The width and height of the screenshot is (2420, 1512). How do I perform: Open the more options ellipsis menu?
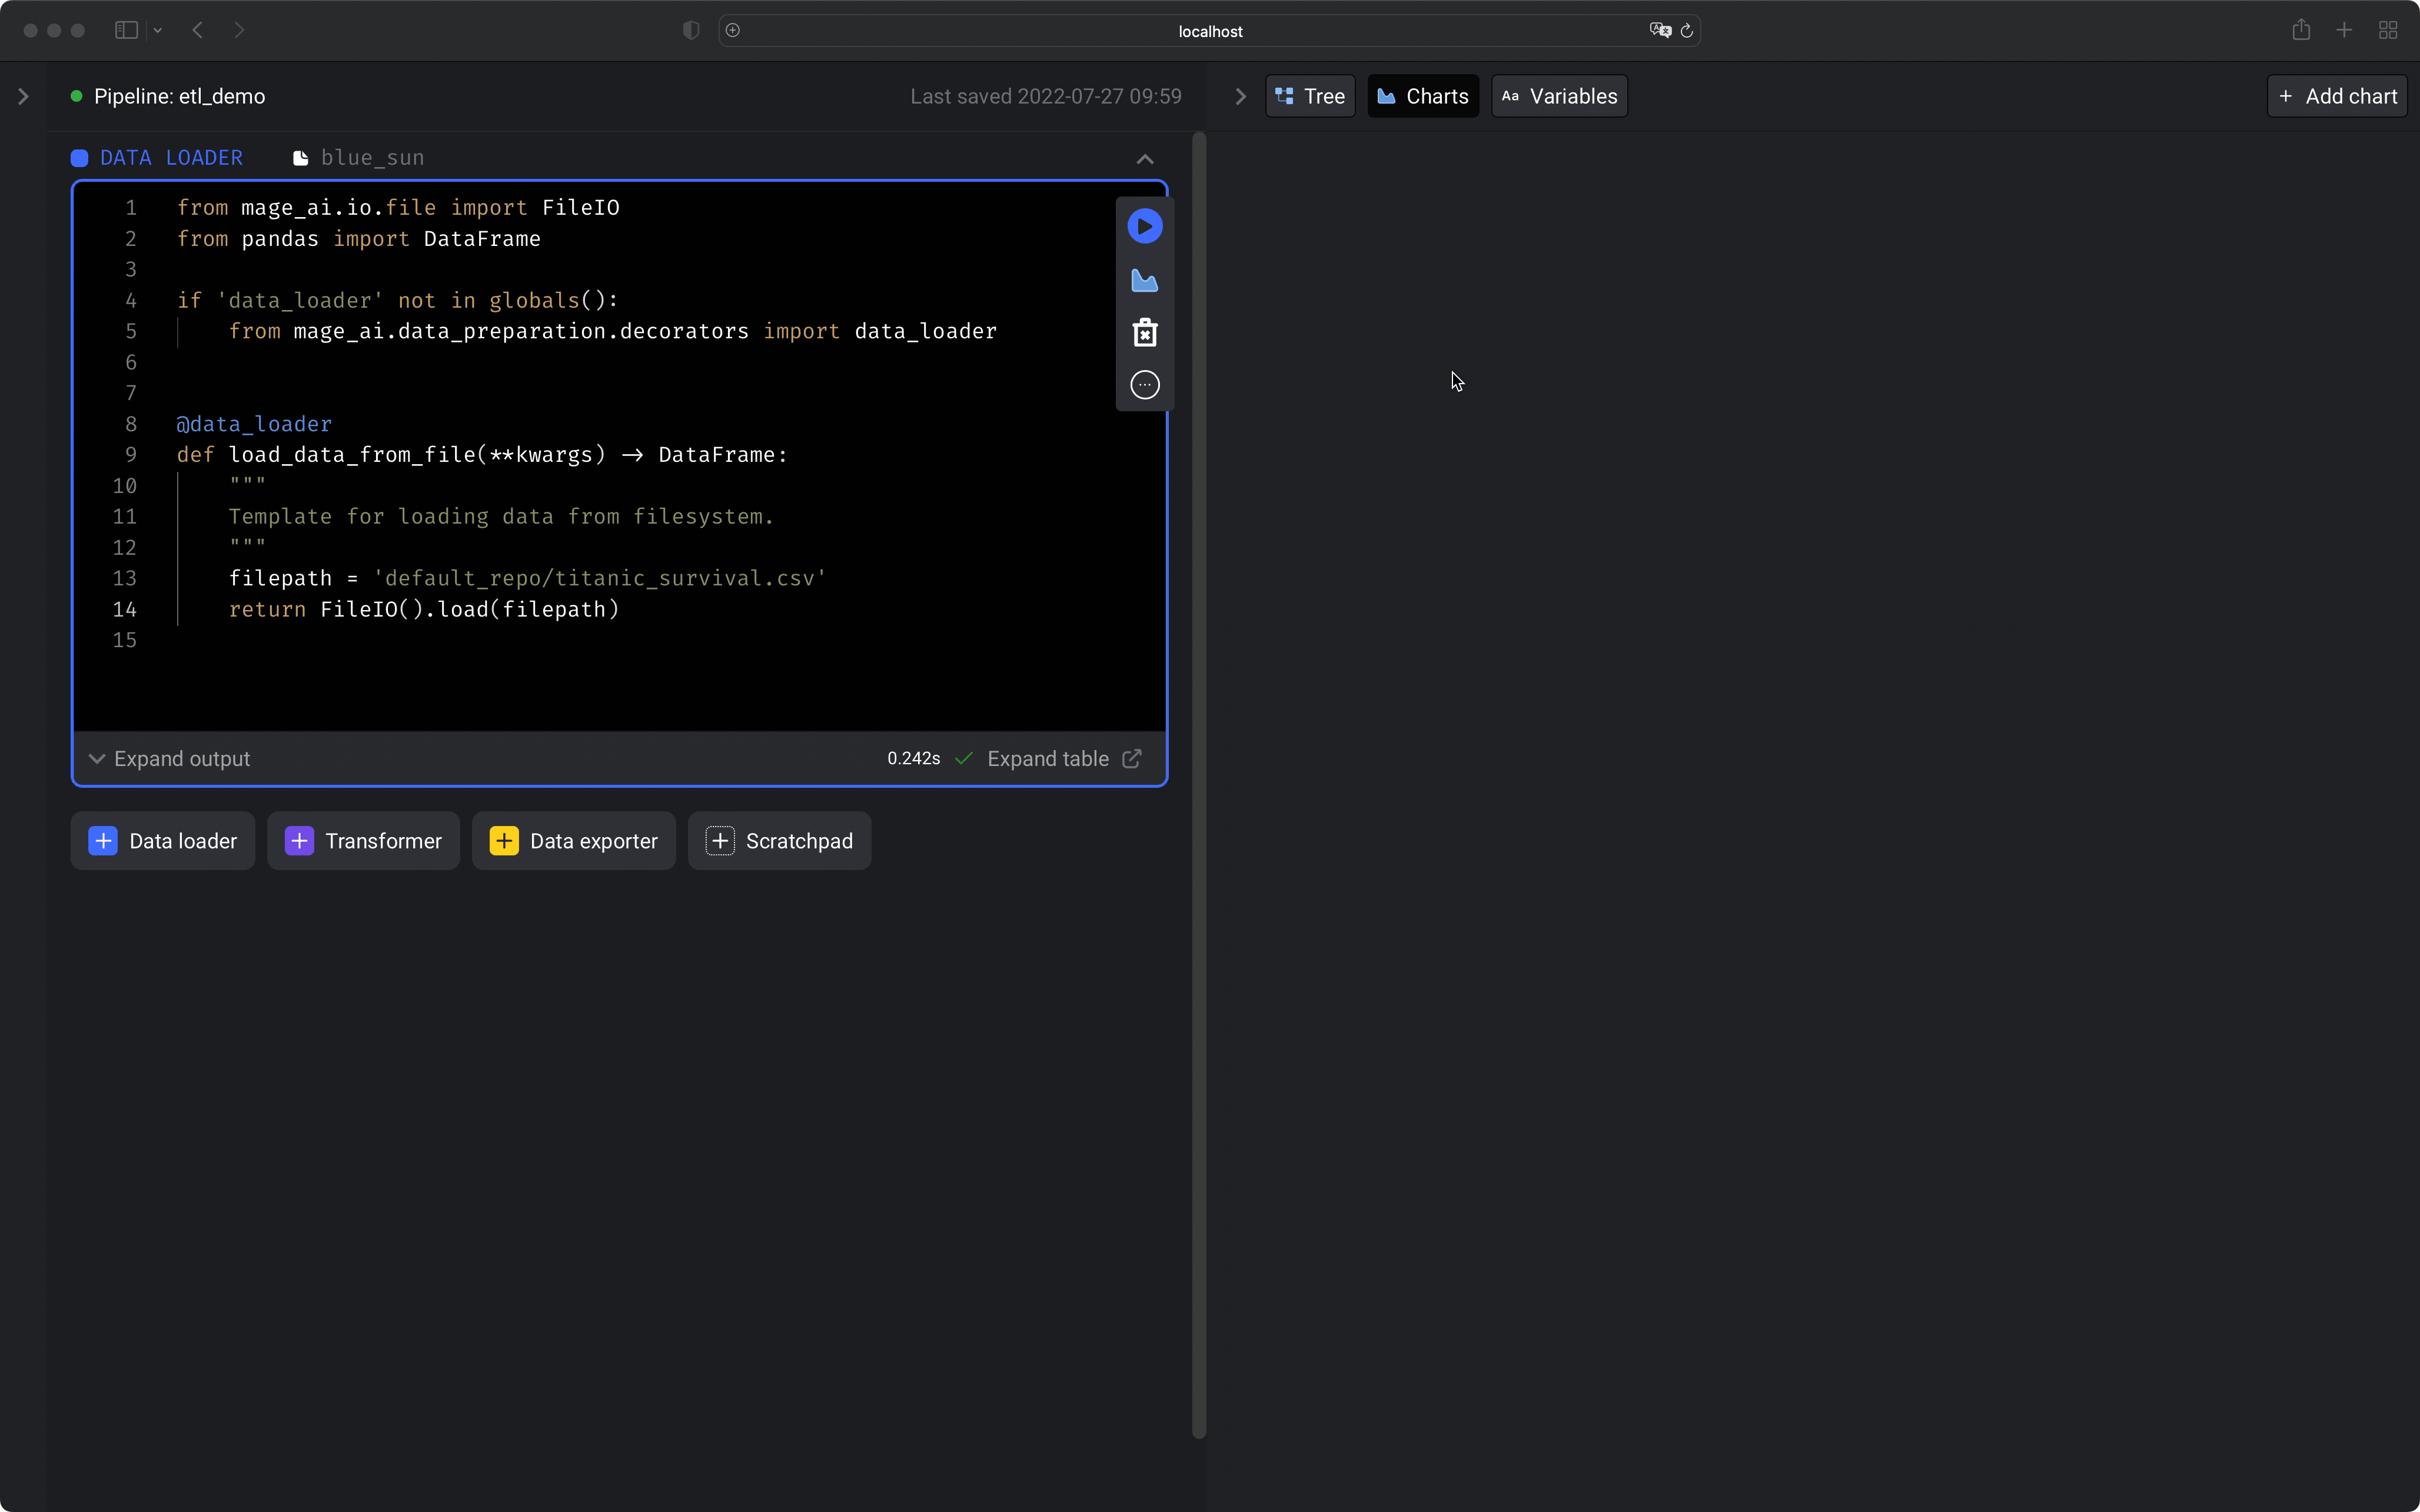click(x=1144, y=385)
